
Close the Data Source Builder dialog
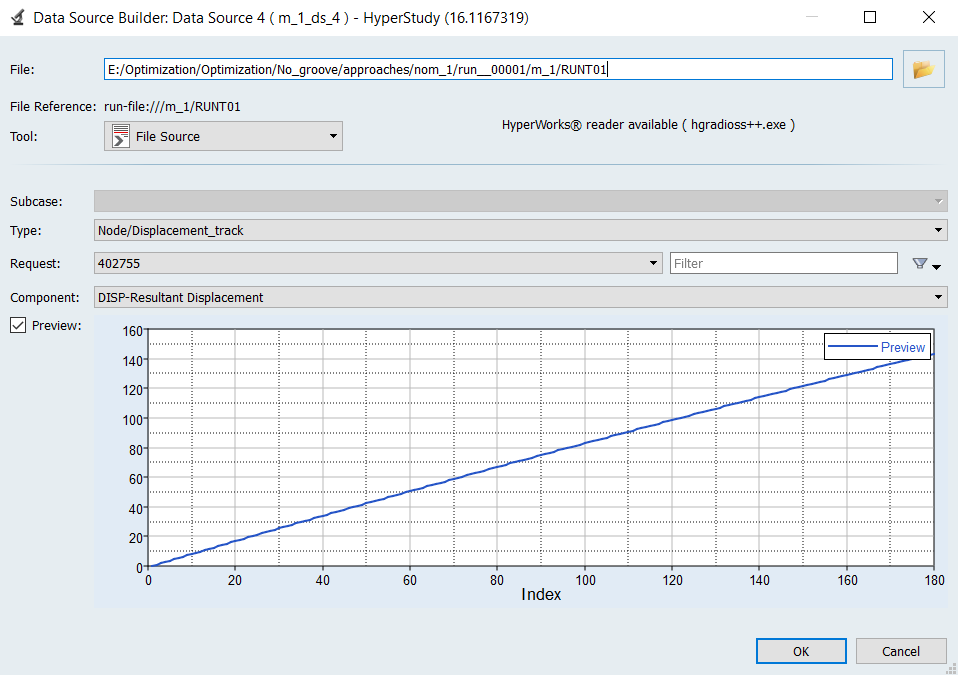(929, 17)
